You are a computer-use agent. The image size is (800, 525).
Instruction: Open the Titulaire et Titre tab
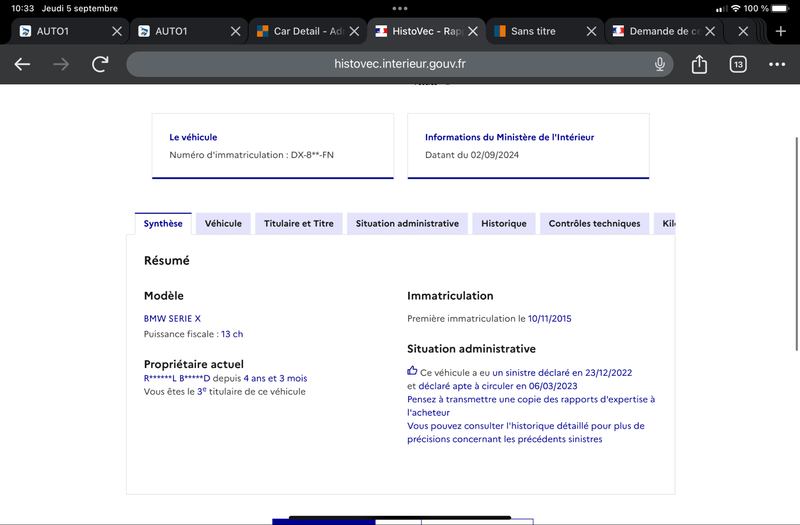click(x=298, y=223)
